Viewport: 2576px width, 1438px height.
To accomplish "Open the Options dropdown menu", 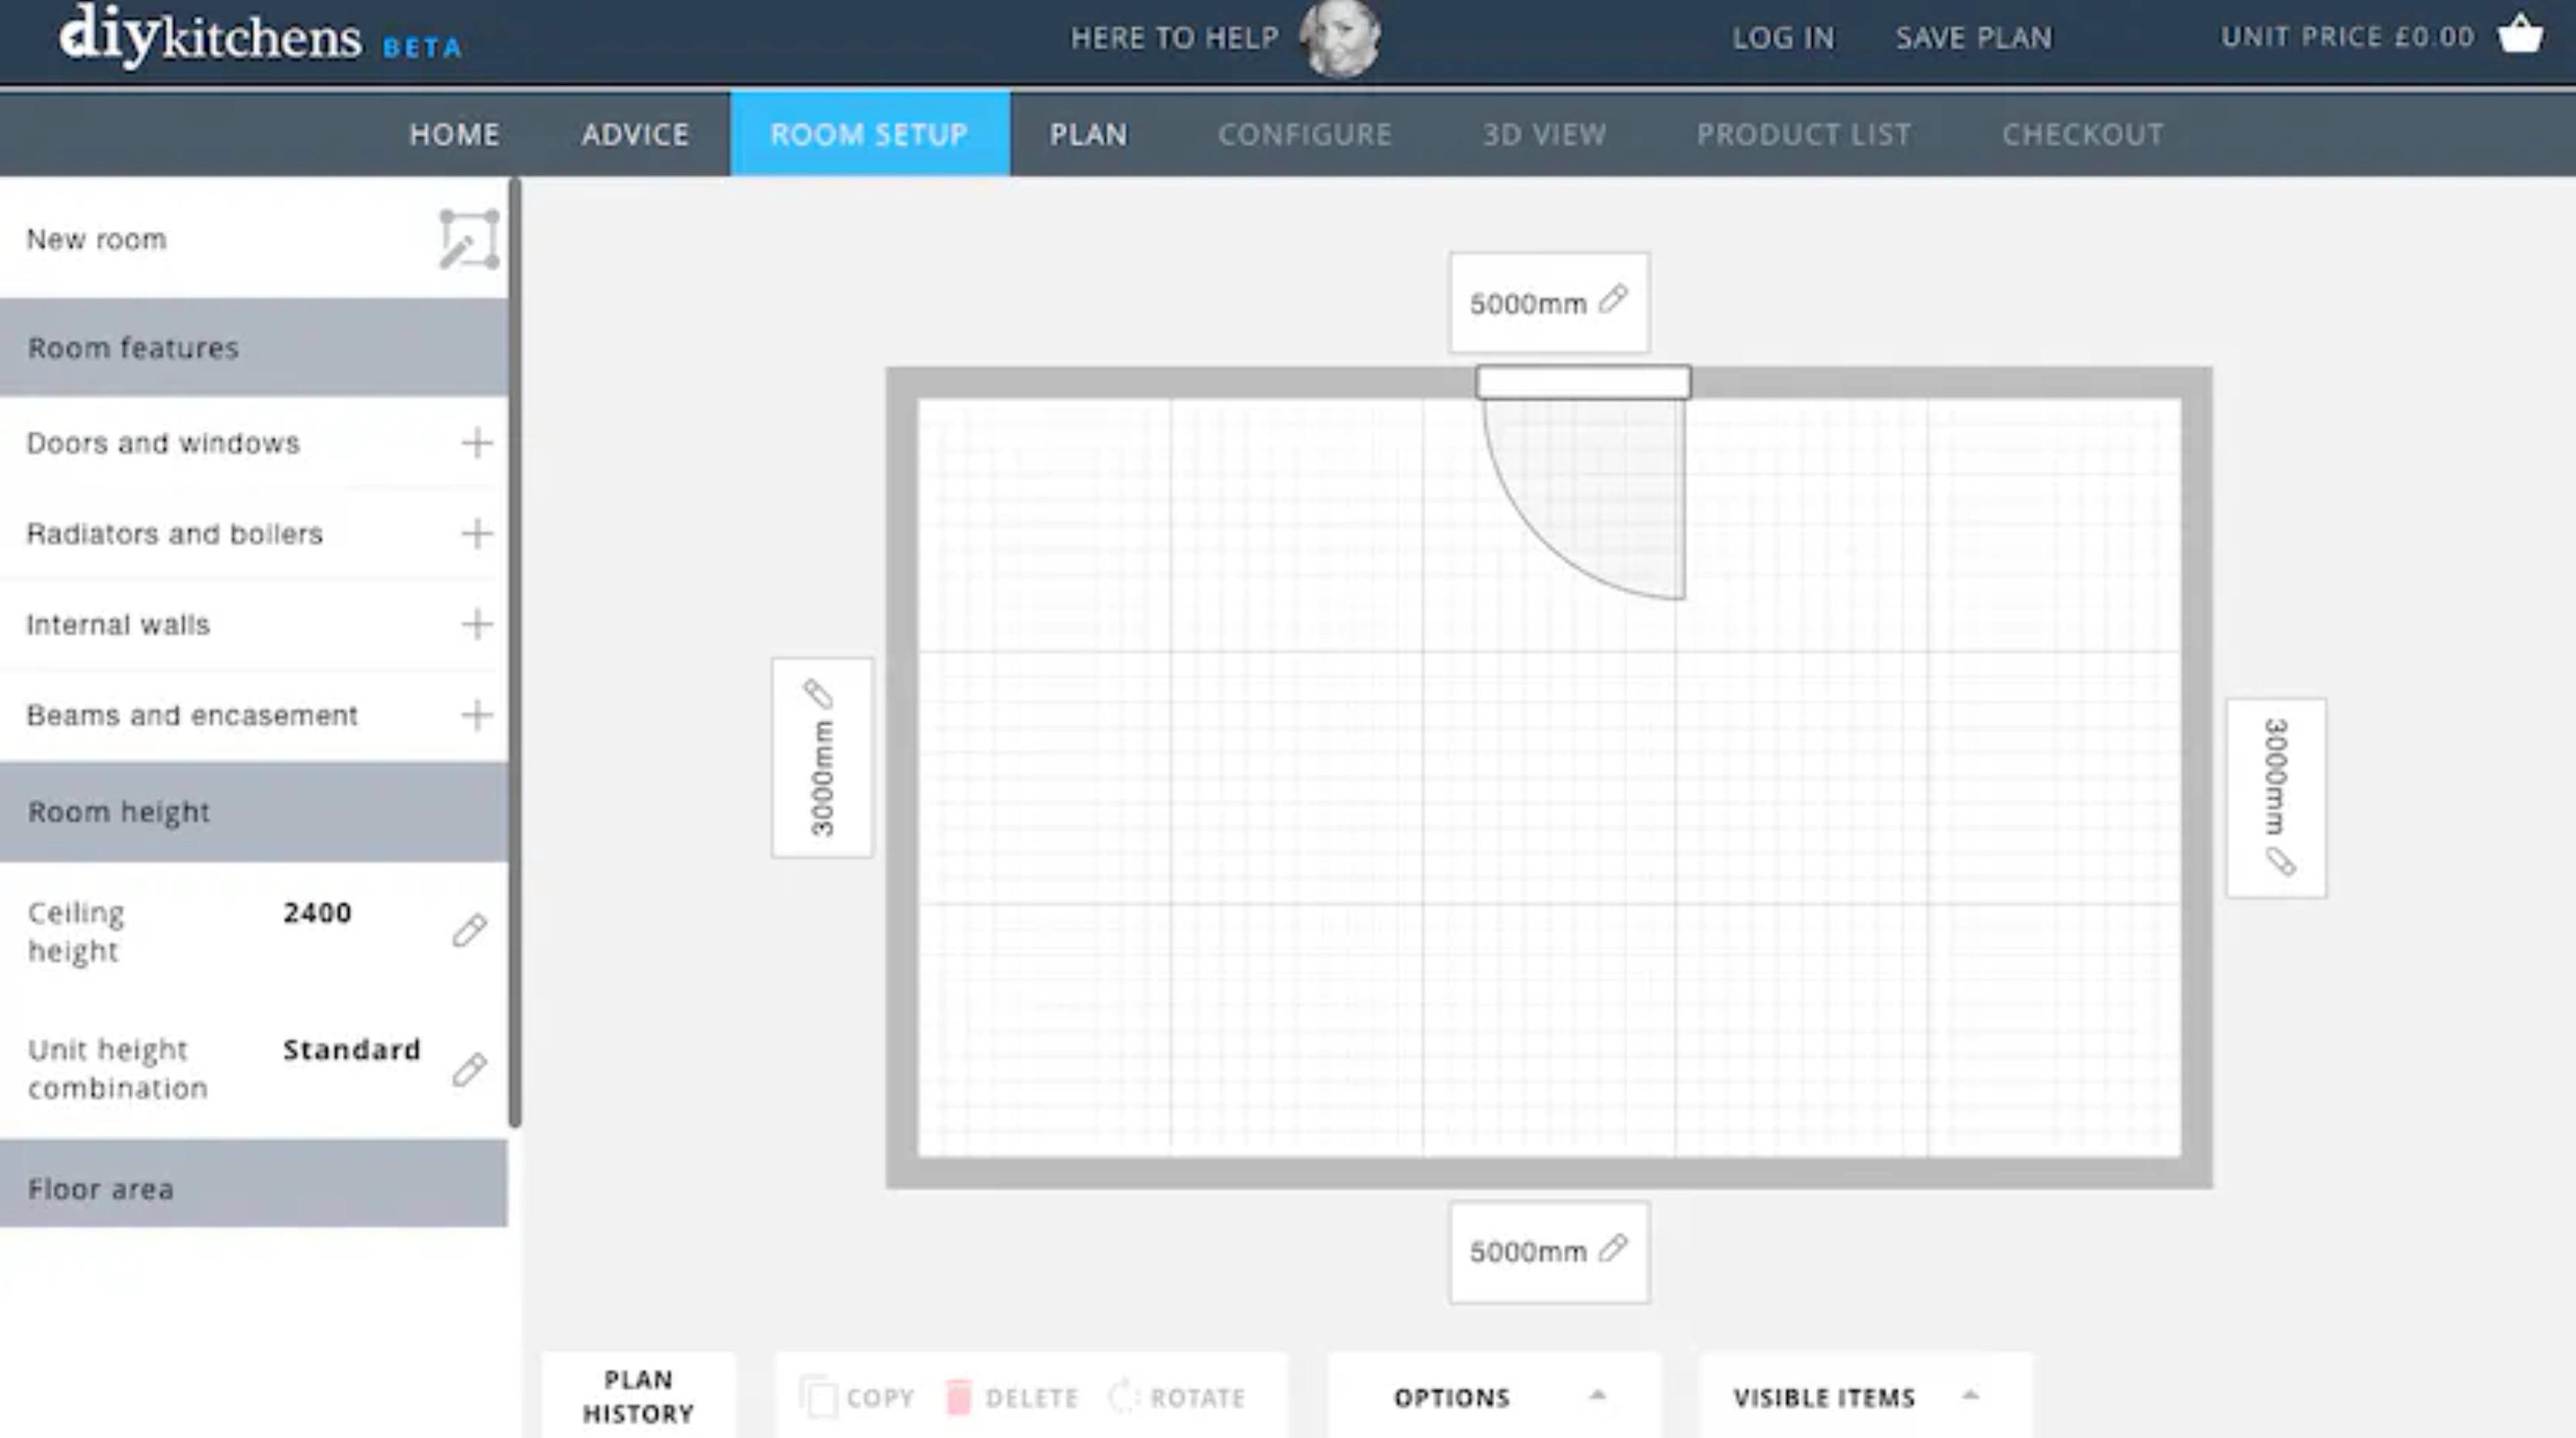I will (1494, 1397).
